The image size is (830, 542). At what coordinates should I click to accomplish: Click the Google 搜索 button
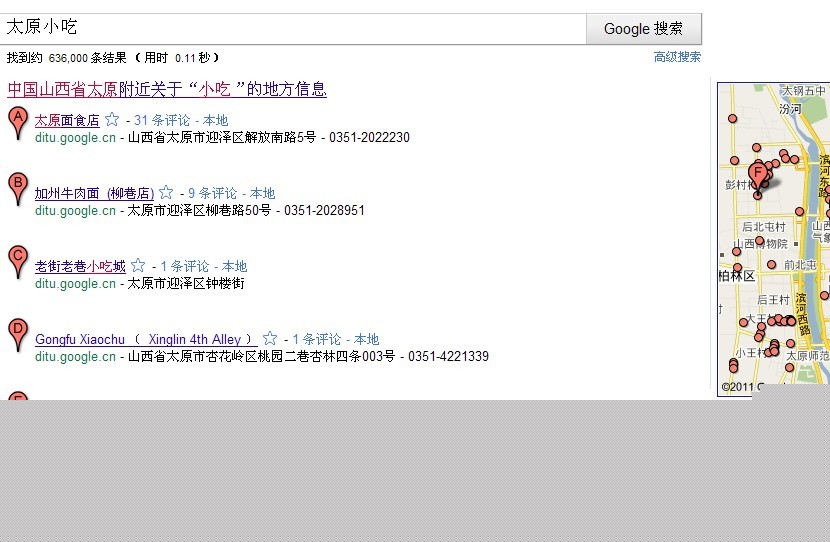click(x=644, y=29)
